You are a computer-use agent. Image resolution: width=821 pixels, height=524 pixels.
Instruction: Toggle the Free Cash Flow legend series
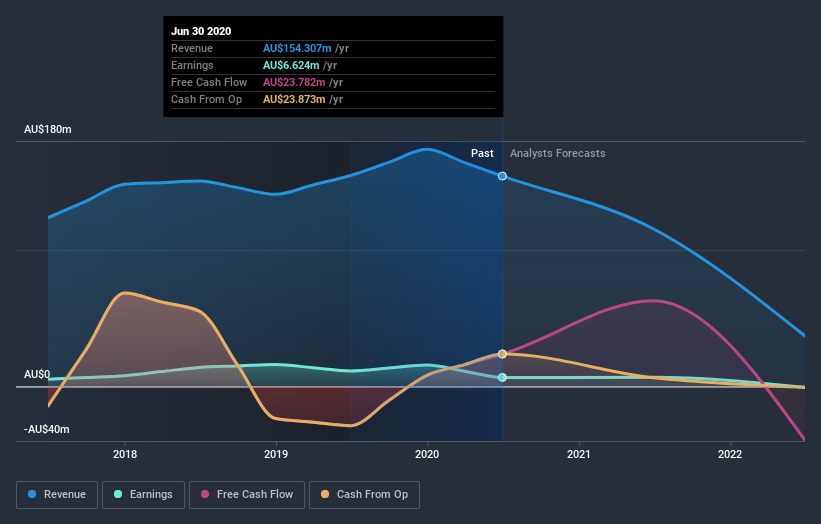247,495
